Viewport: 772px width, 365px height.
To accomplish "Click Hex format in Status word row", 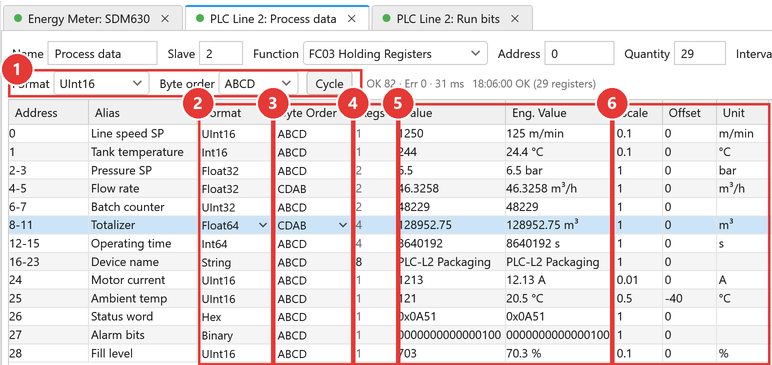I will pos(236,317).
